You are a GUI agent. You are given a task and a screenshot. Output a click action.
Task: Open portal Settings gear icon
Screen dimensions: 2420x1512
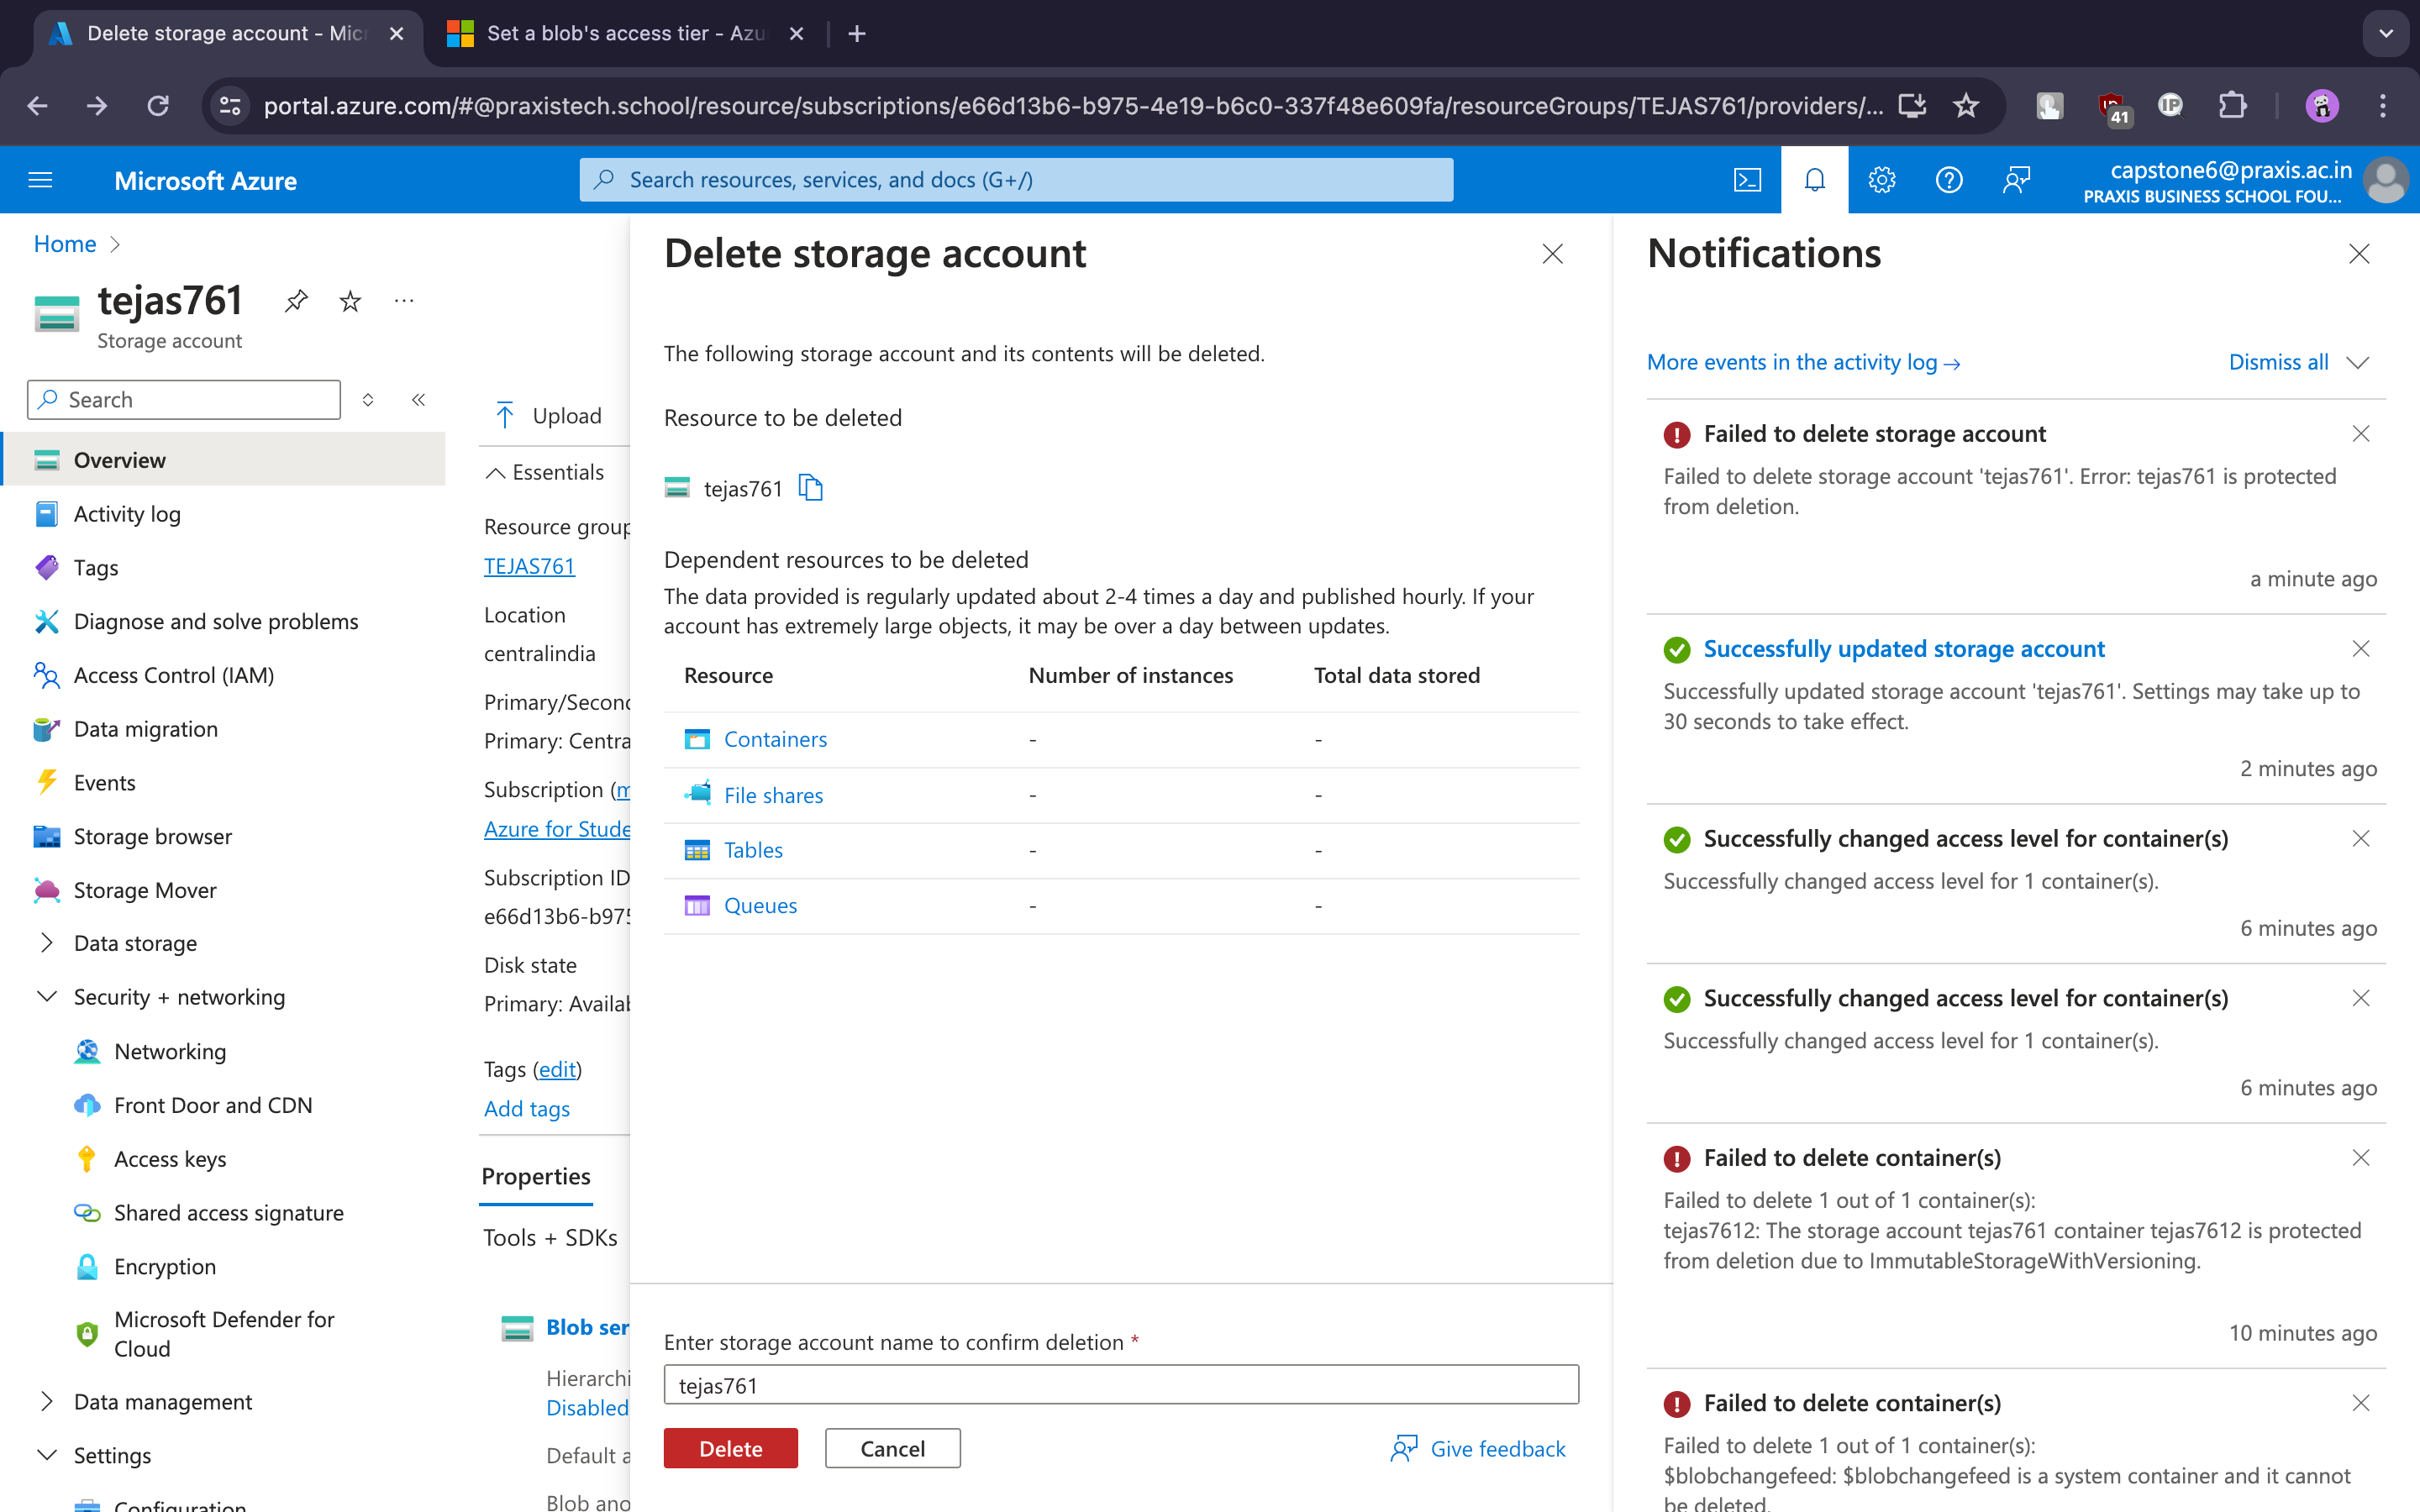point(1881,180)
